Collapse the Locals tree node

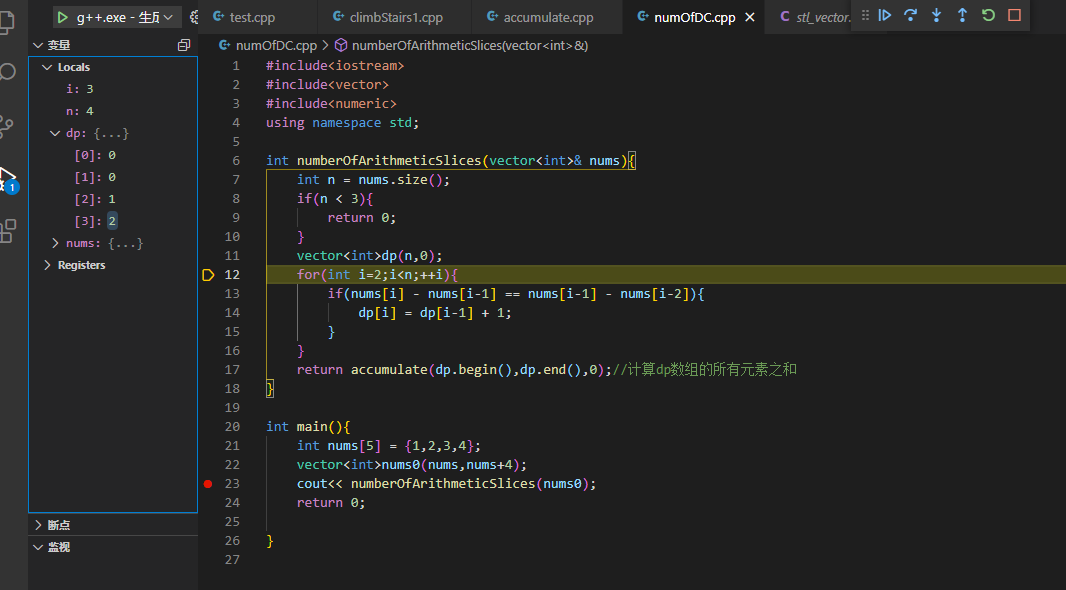point(47,67)
